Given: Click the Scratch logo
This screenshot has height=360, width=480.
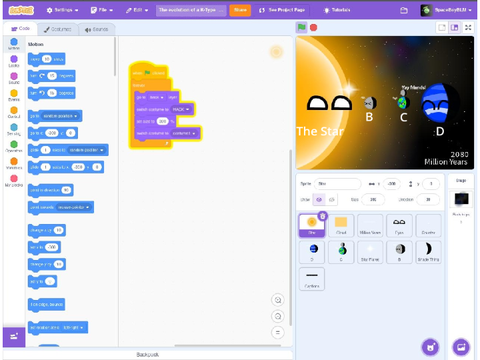Looking at the screenshot, I should pyautogui.click(x=21, y=10).
